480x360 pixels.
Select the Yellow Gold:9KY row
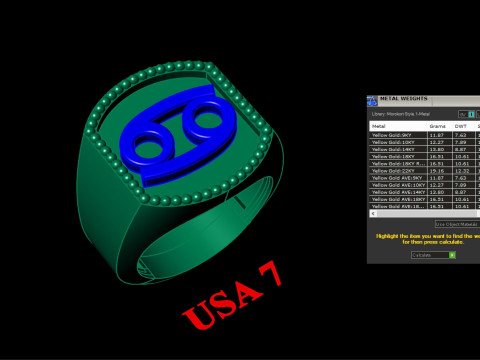tap(424, 135)
